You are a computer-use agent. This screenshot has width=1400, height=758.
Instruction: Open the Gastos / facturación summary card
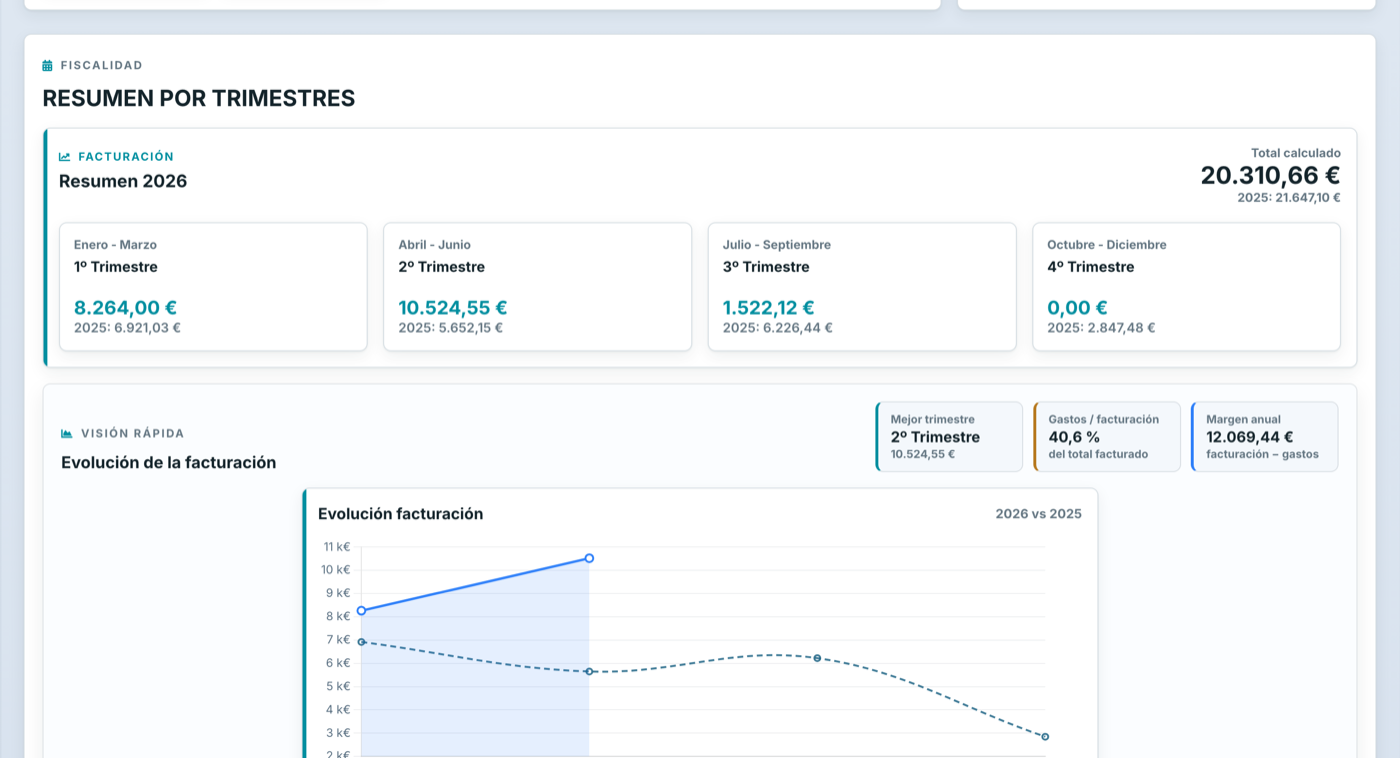coord(1107,437)
